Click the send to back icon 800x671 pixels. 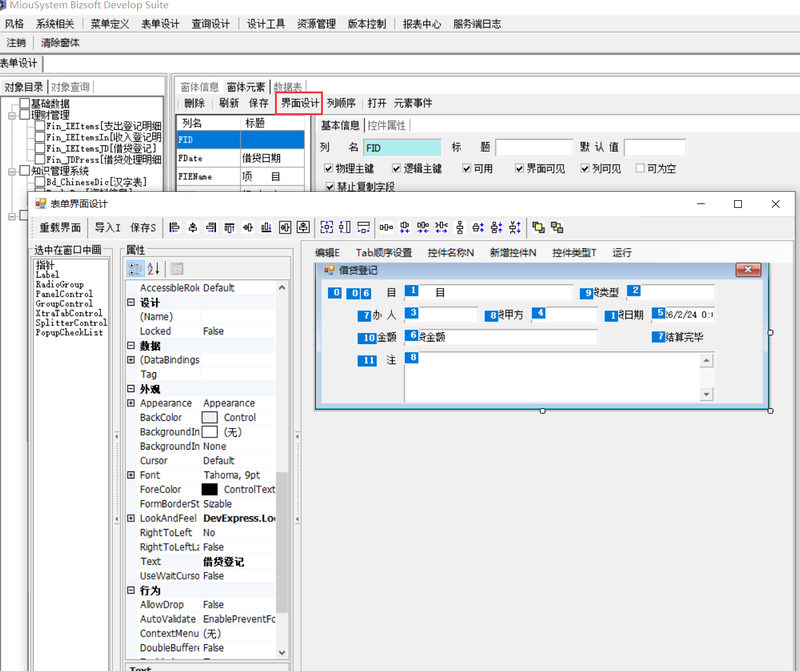[x=557, y=228]
